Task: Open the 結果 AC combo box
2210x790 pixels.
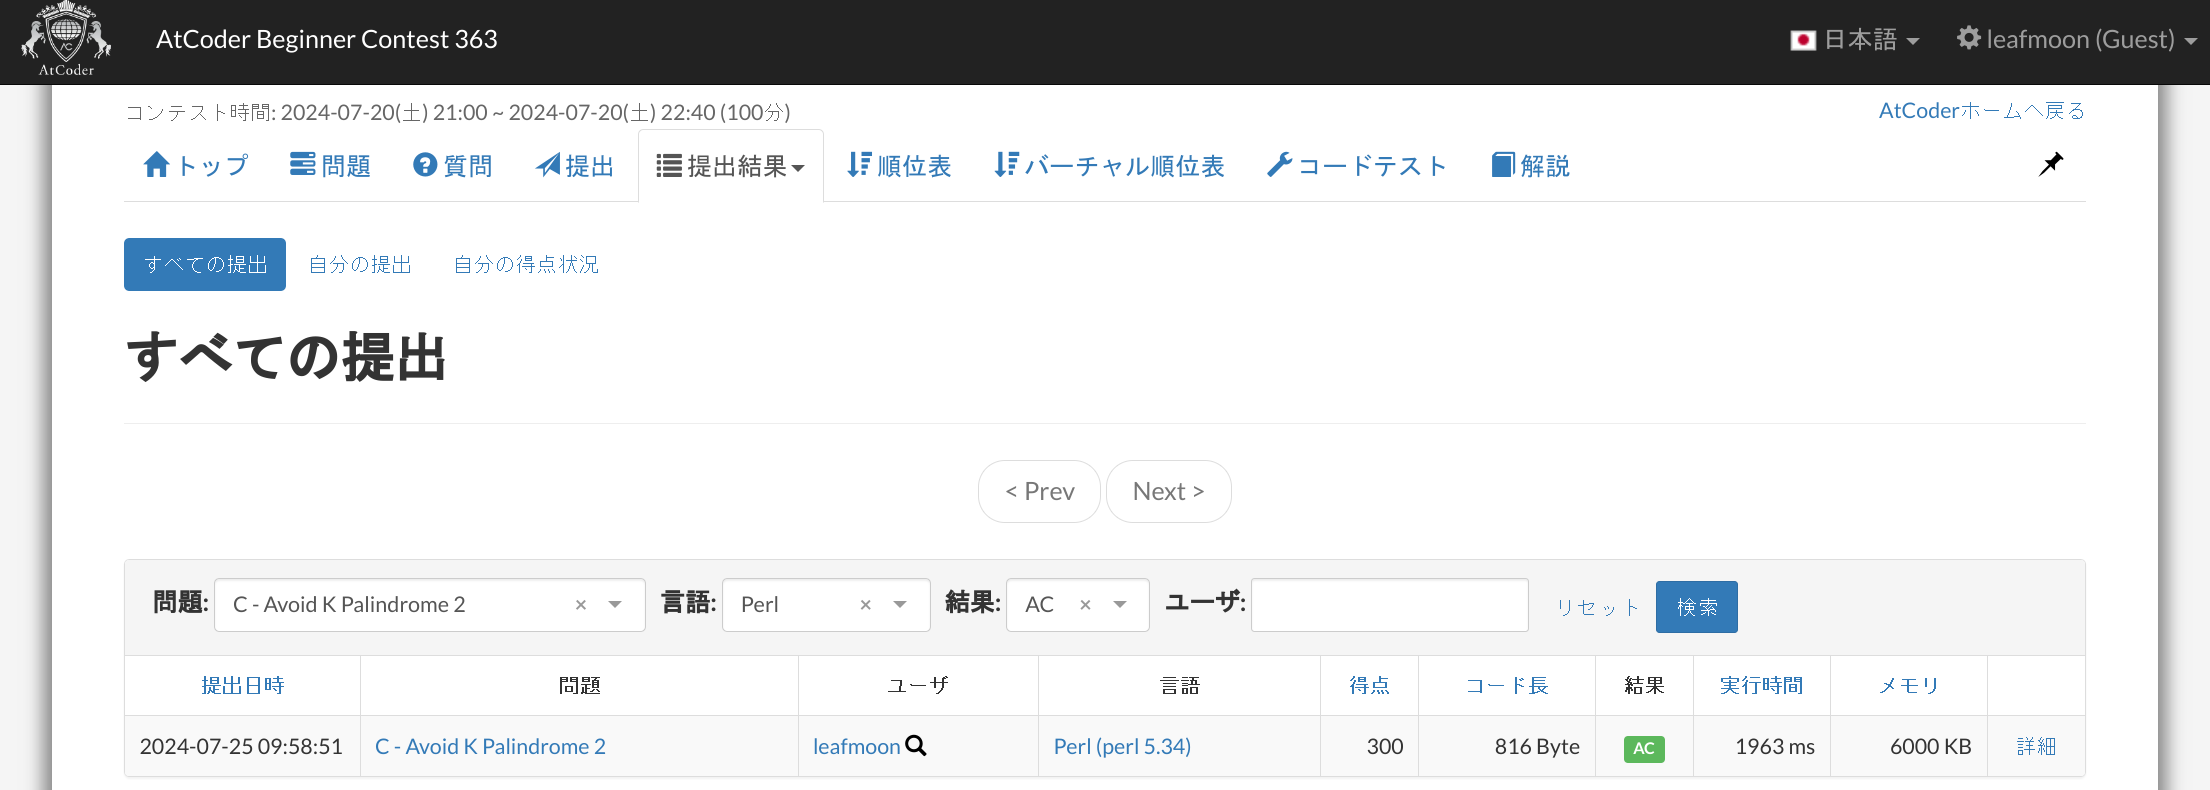Action: [x=1078, y=605]
